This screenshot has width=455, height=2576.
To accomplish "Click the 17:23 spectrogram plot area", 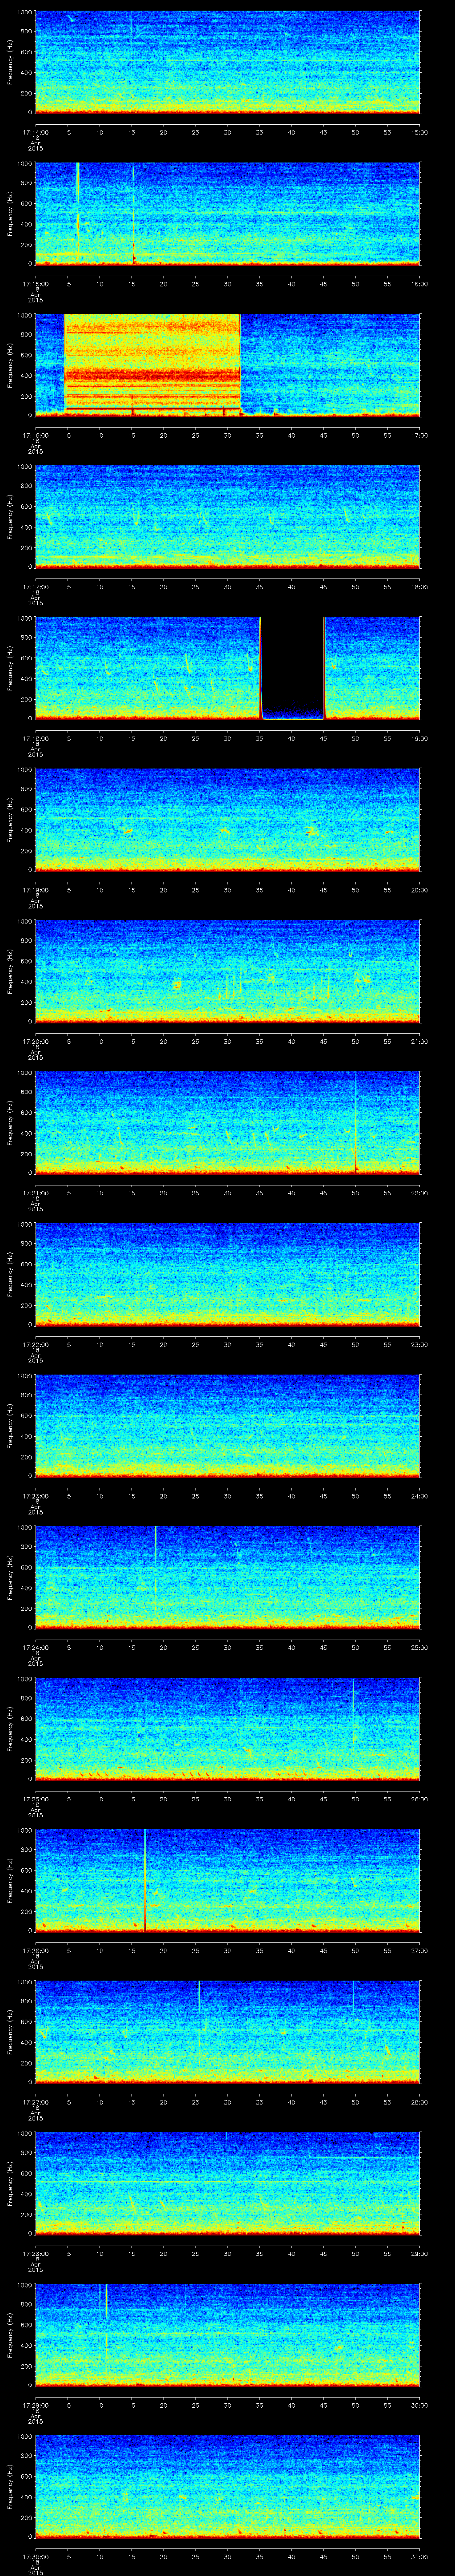I will [x=227, y=1425].
